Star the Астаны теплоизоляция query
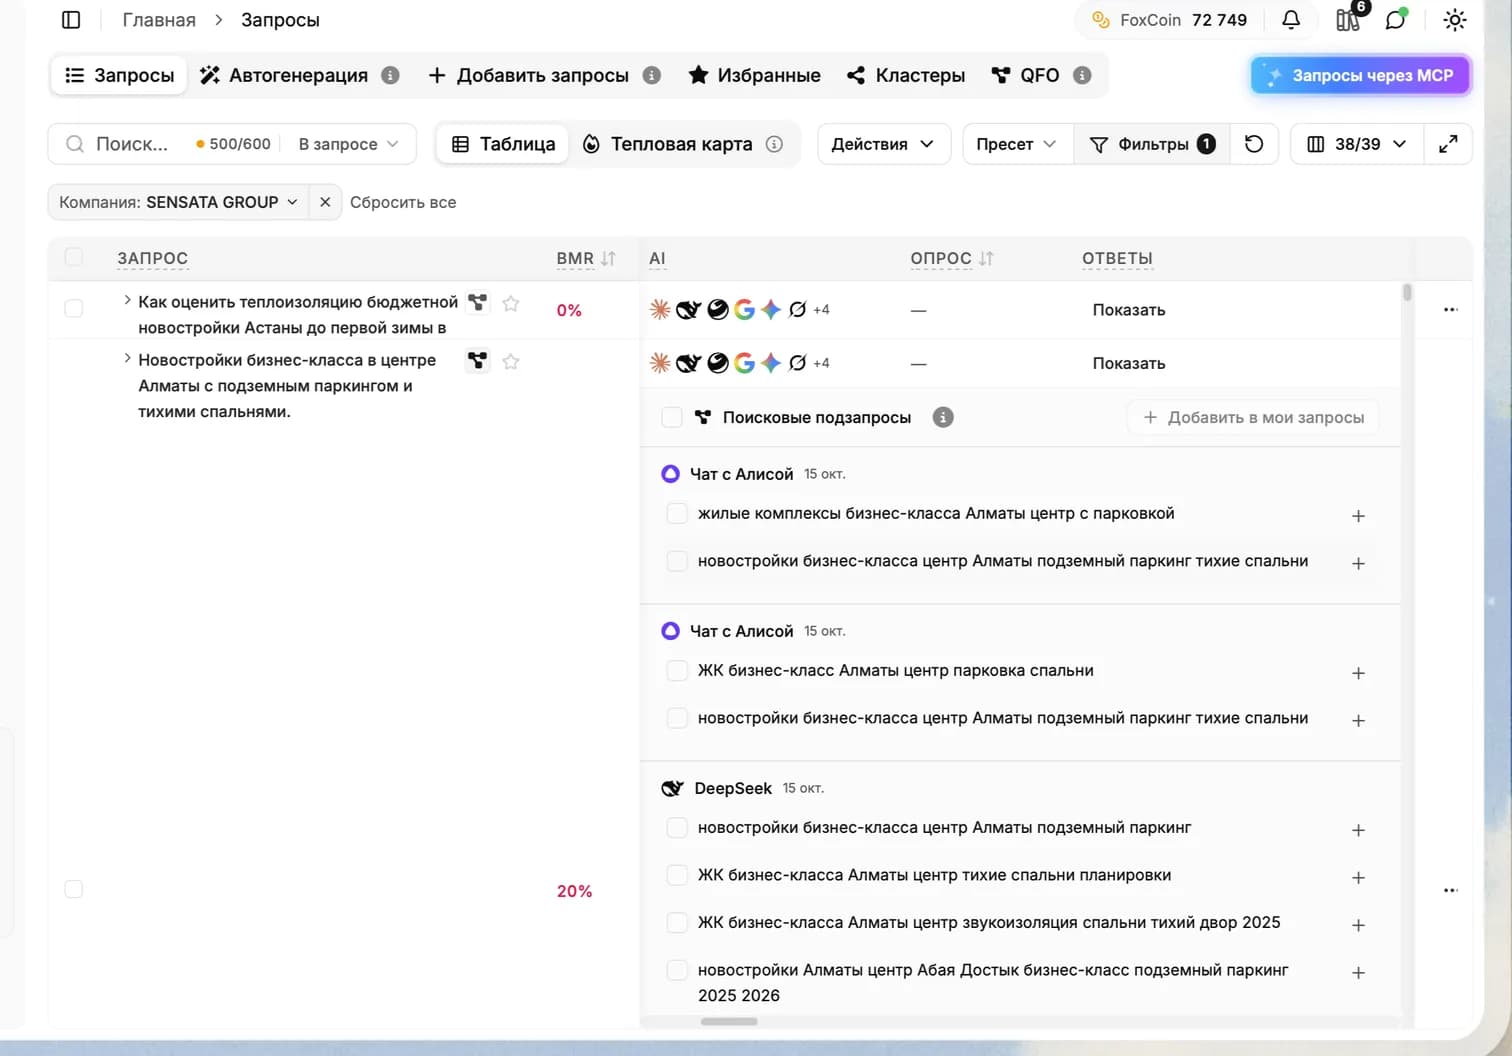Viewport: 1512px width, 1056px height. tap(511, 303)
